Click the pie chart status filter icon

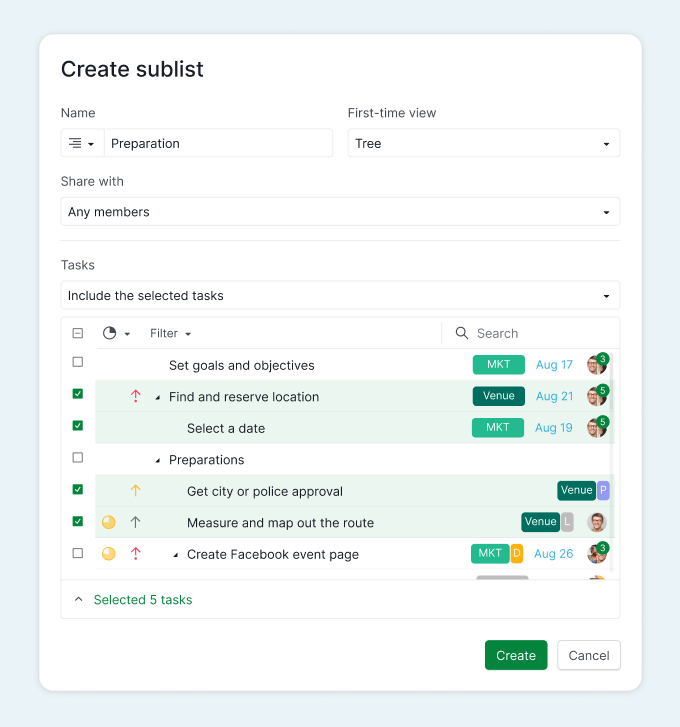click(x=110, y=333)
